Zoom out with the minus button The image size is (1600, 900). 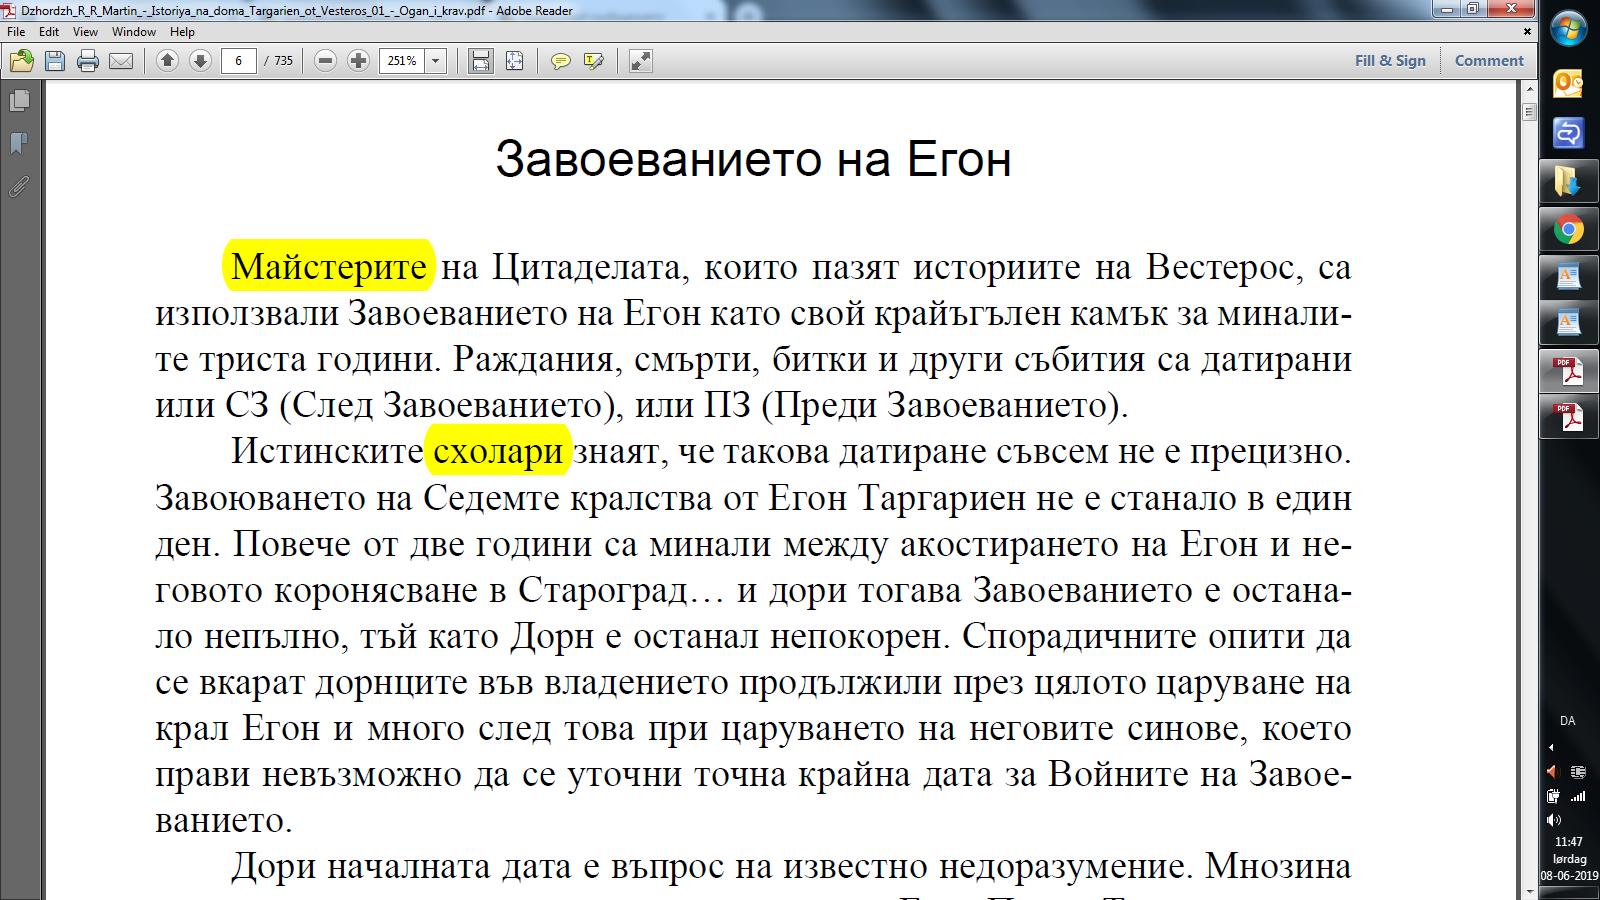coord(325,61)
